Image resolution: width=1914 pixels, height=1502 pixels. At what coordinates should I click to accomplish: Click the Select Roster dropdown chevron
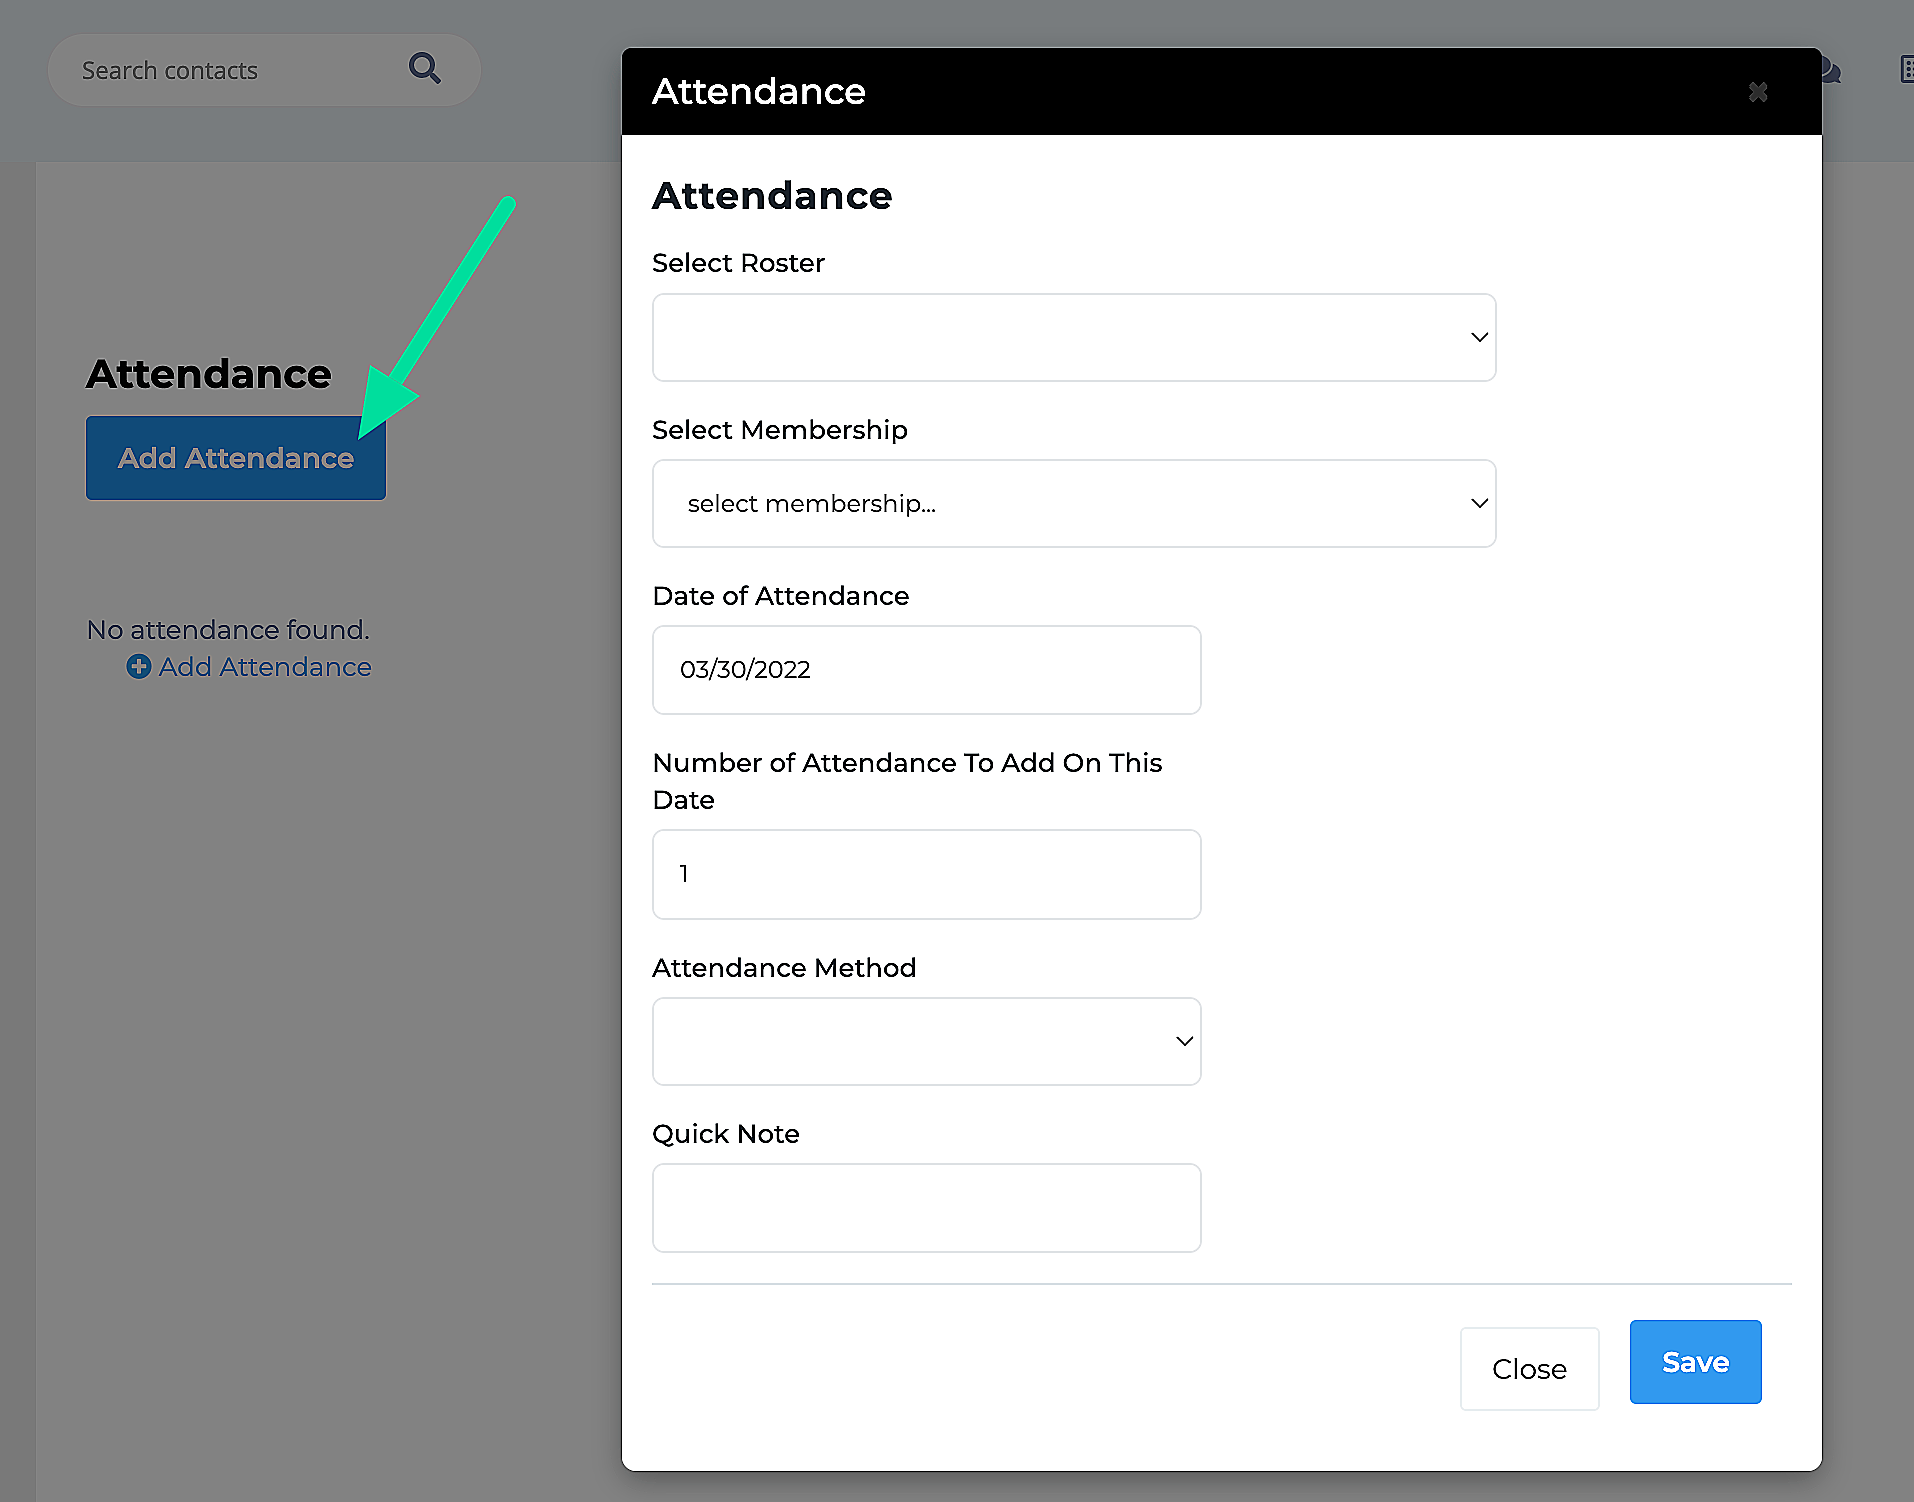(x=1478, y=337)
